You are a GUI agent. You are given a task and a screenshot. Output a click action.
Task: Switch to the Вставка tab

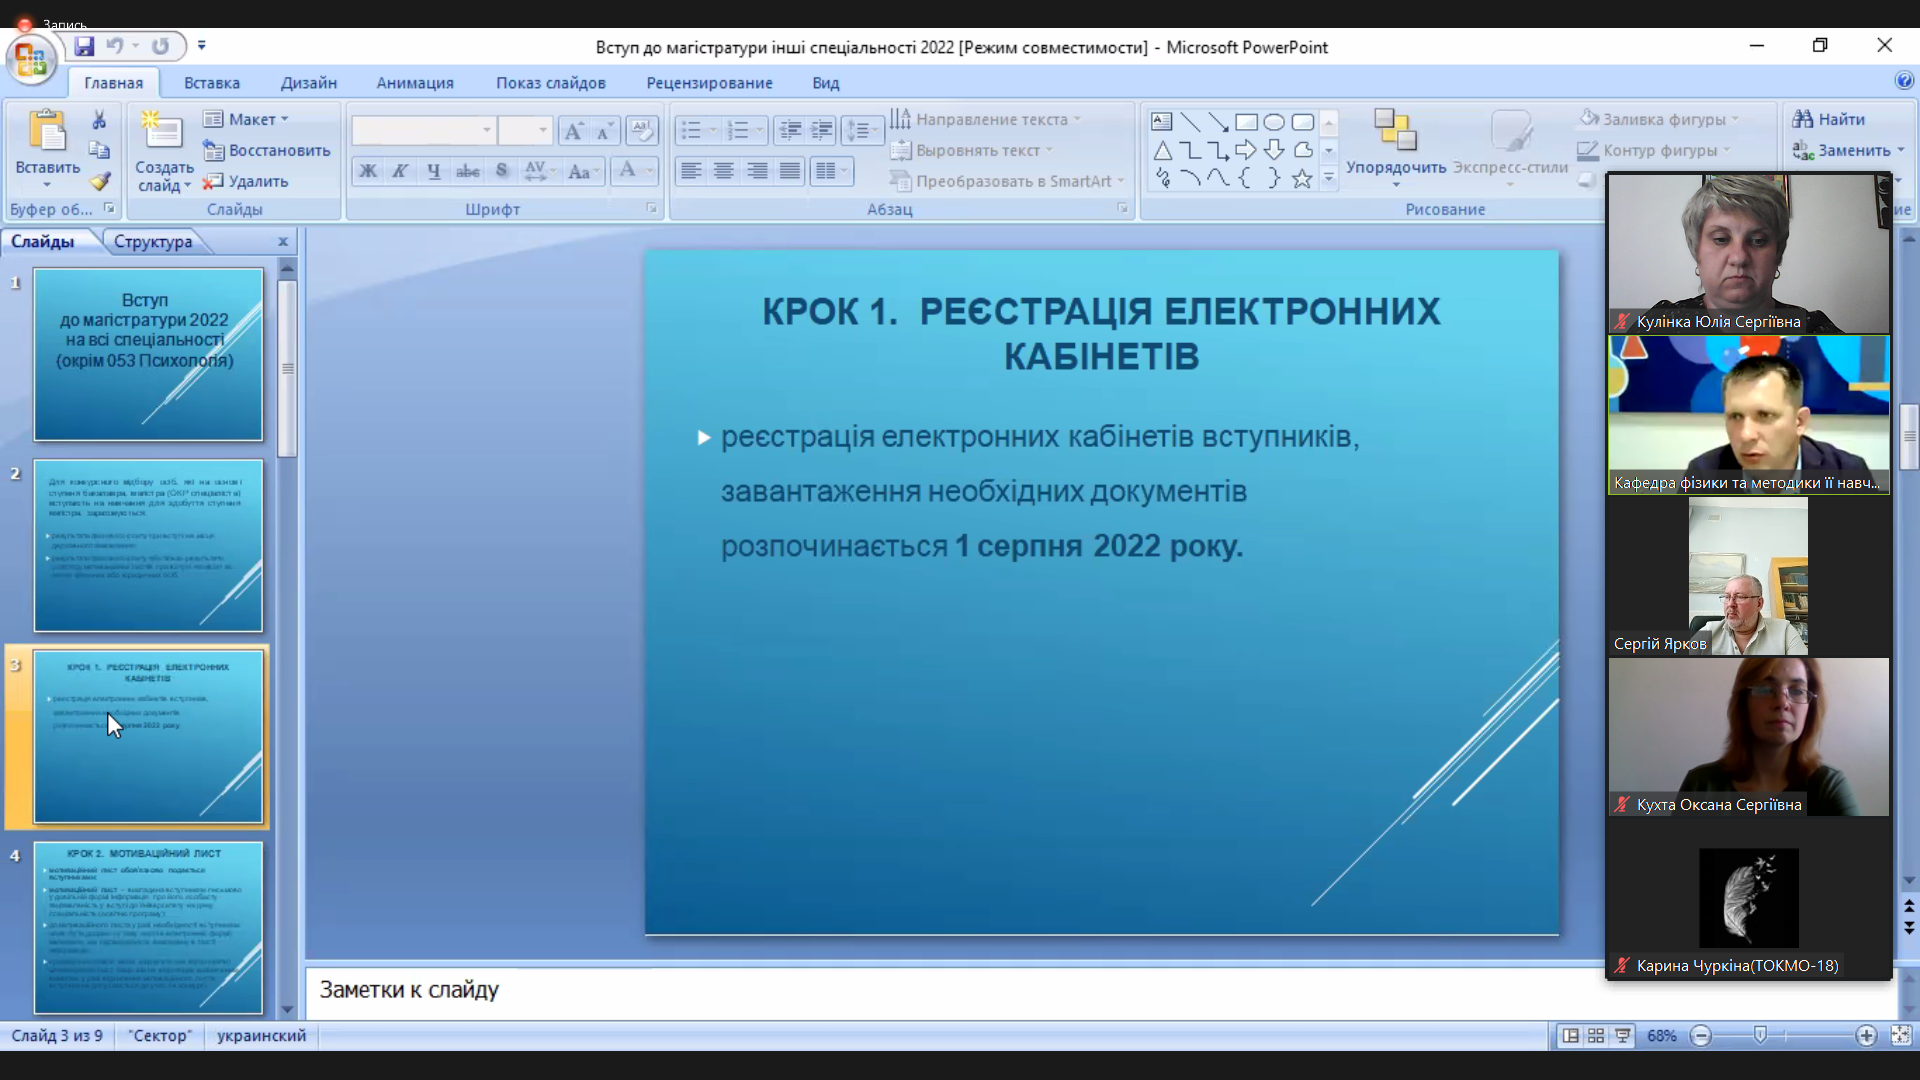(212, 83)
